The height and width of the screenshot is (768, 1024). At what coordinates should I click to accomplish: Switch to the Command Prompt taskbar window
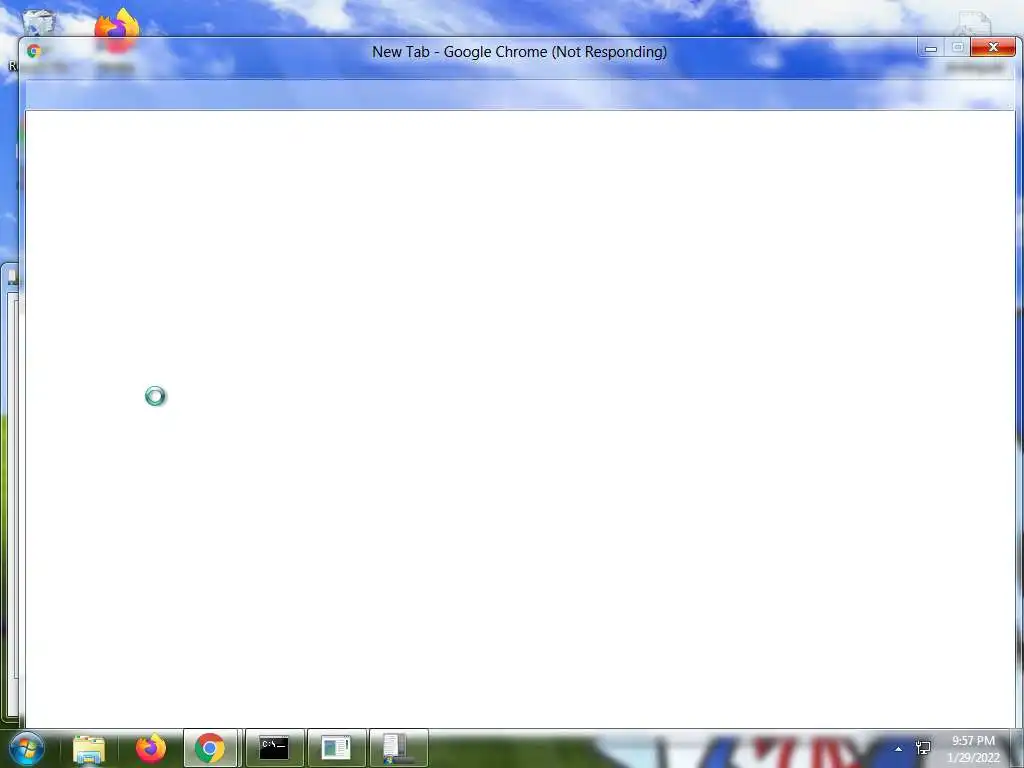[274, 748]
